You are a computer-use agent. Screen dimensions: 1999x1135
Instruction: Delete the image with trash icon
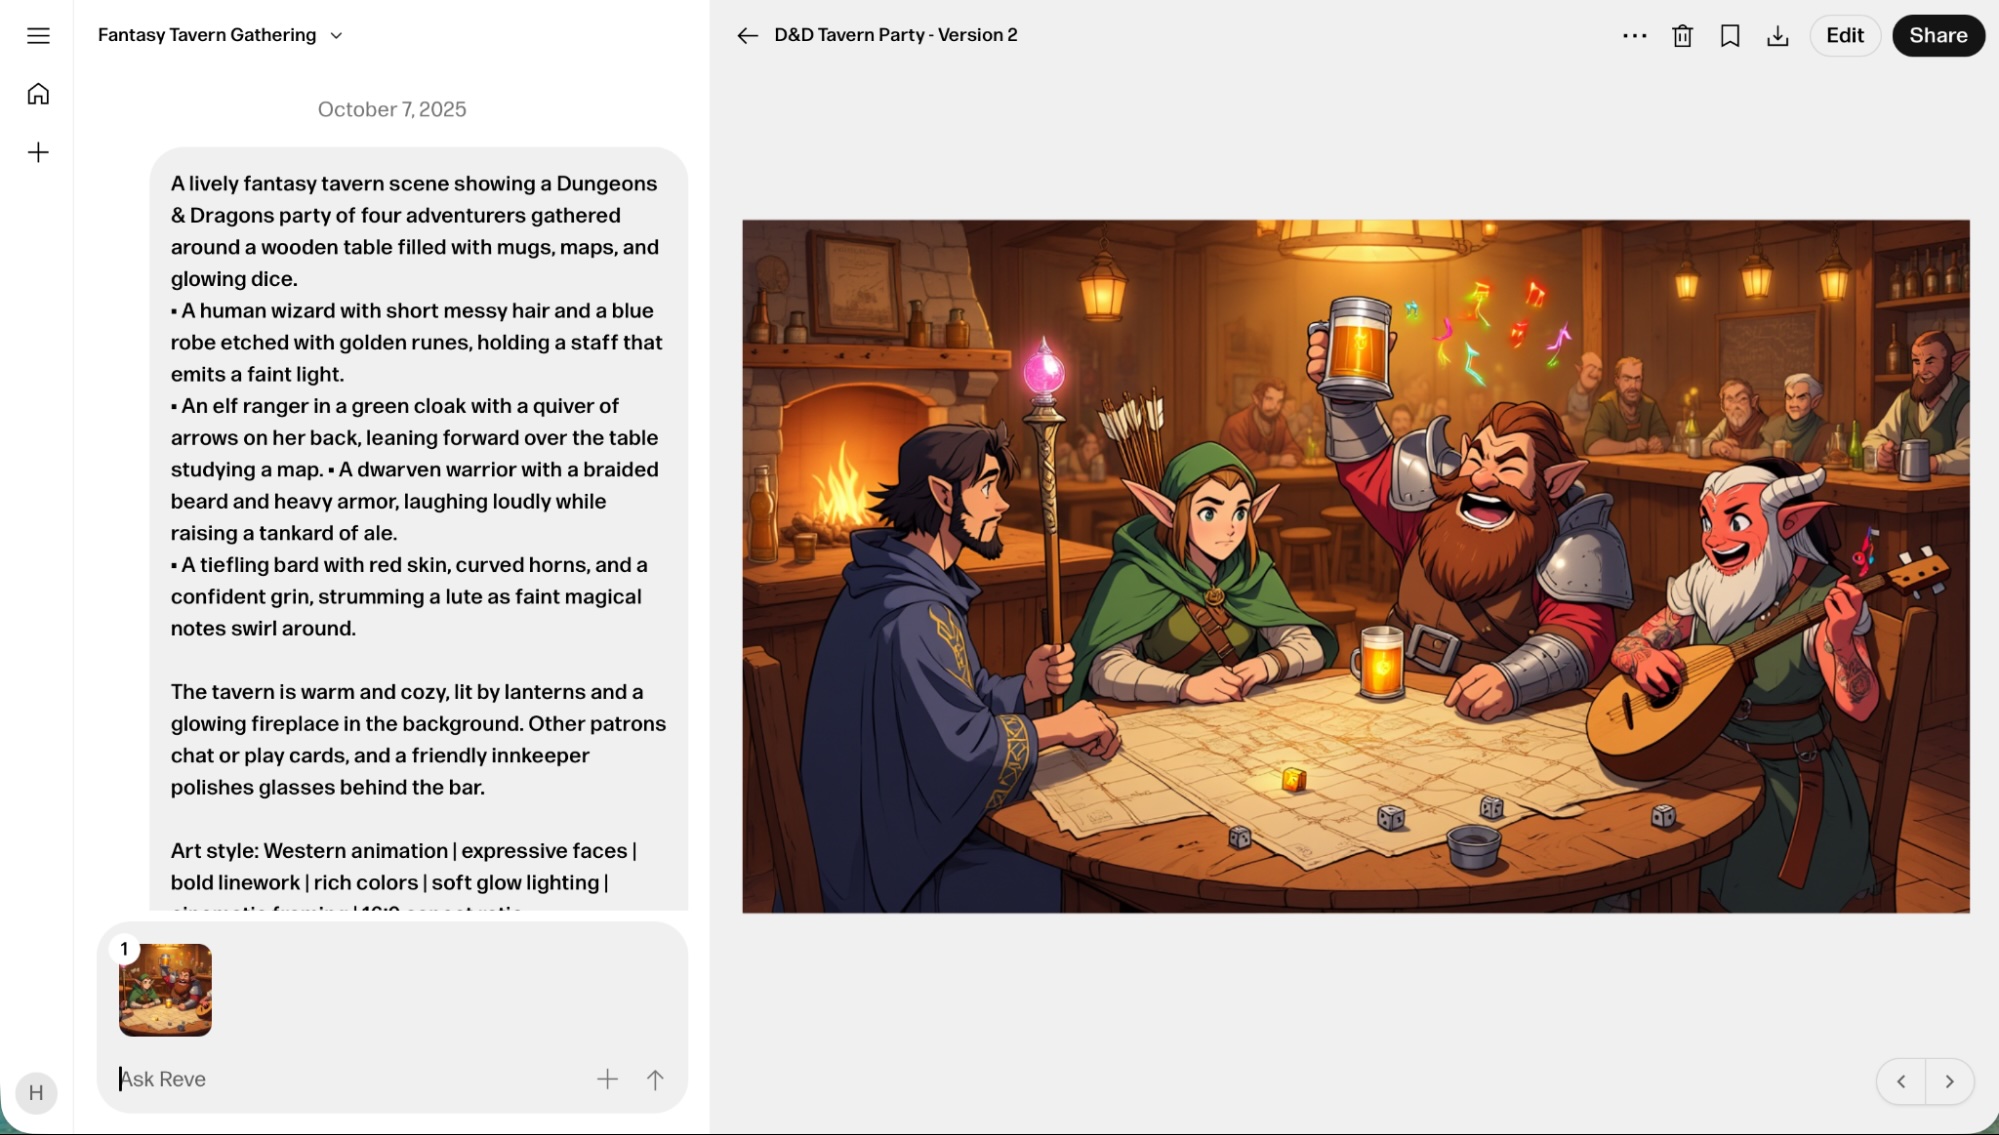tap(1682, 36)
